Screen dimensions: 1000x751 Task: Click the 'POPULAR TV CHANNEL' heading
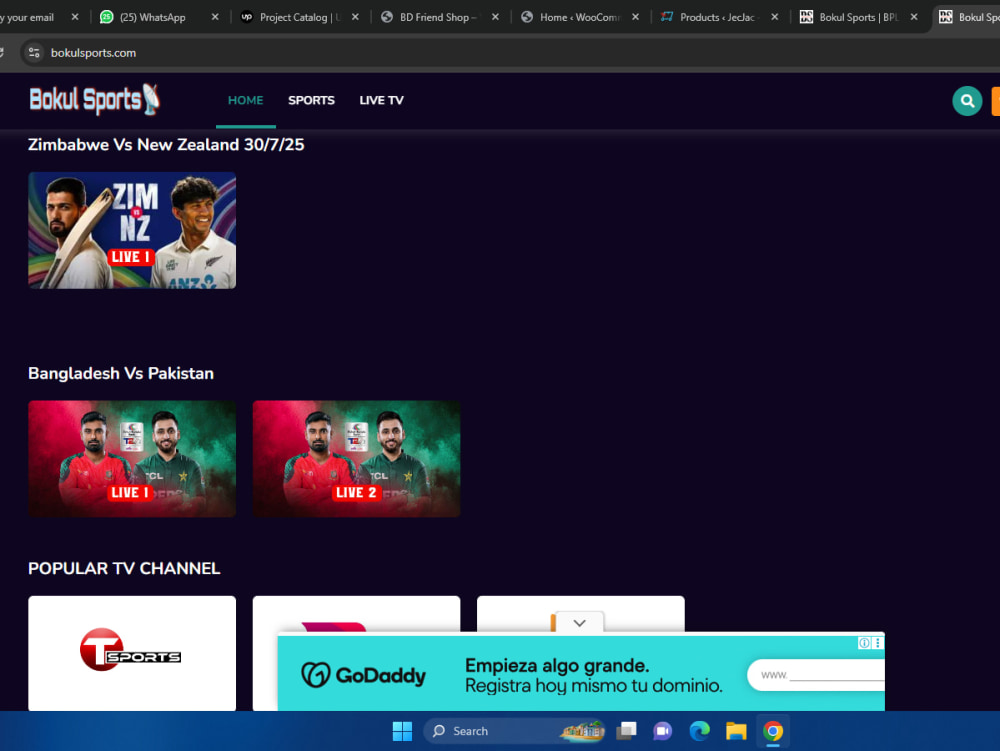124,569
